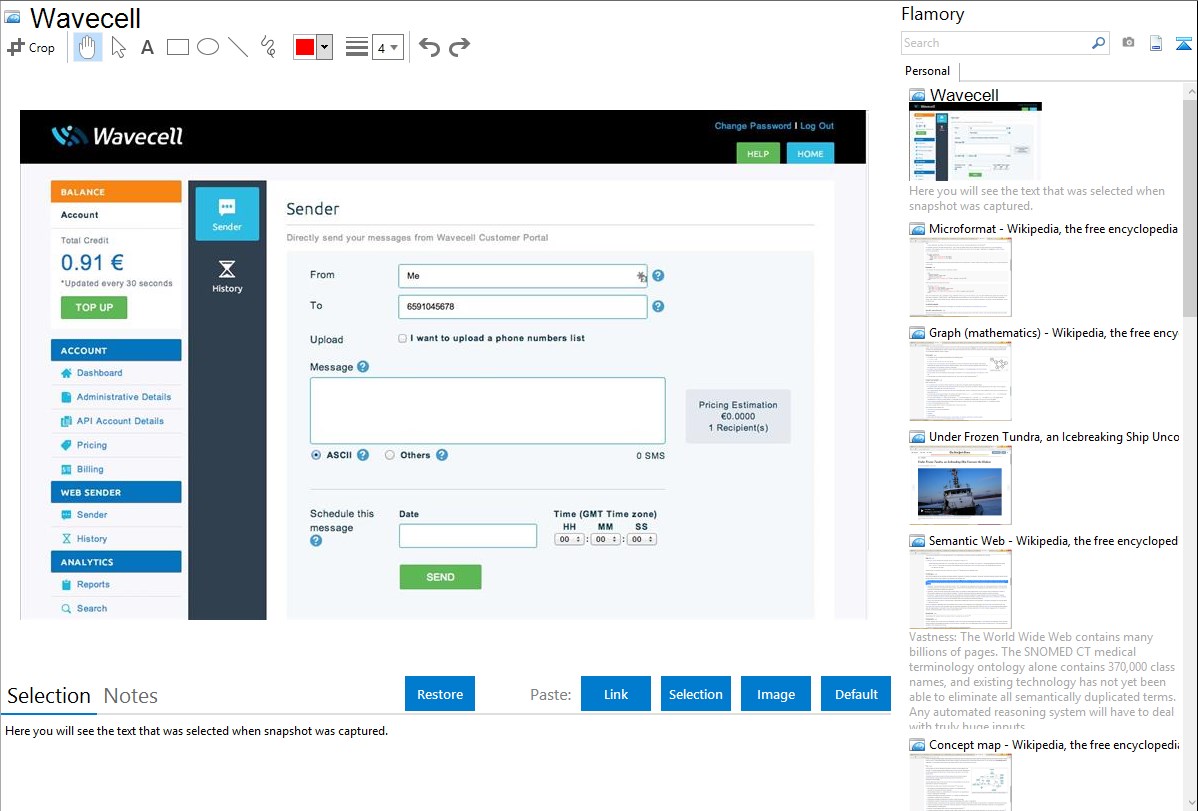Click the Paste Link button
This screenshot has width=1198, height=811.
pos(616,694)
